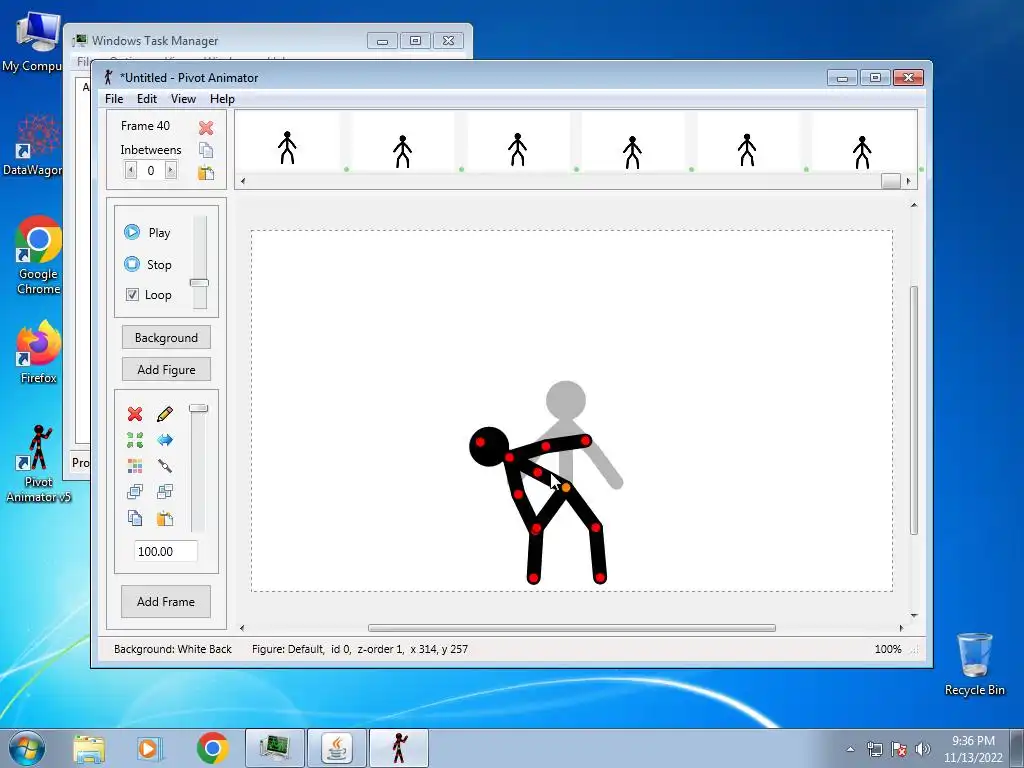Center the selected figure

[135, 440]
